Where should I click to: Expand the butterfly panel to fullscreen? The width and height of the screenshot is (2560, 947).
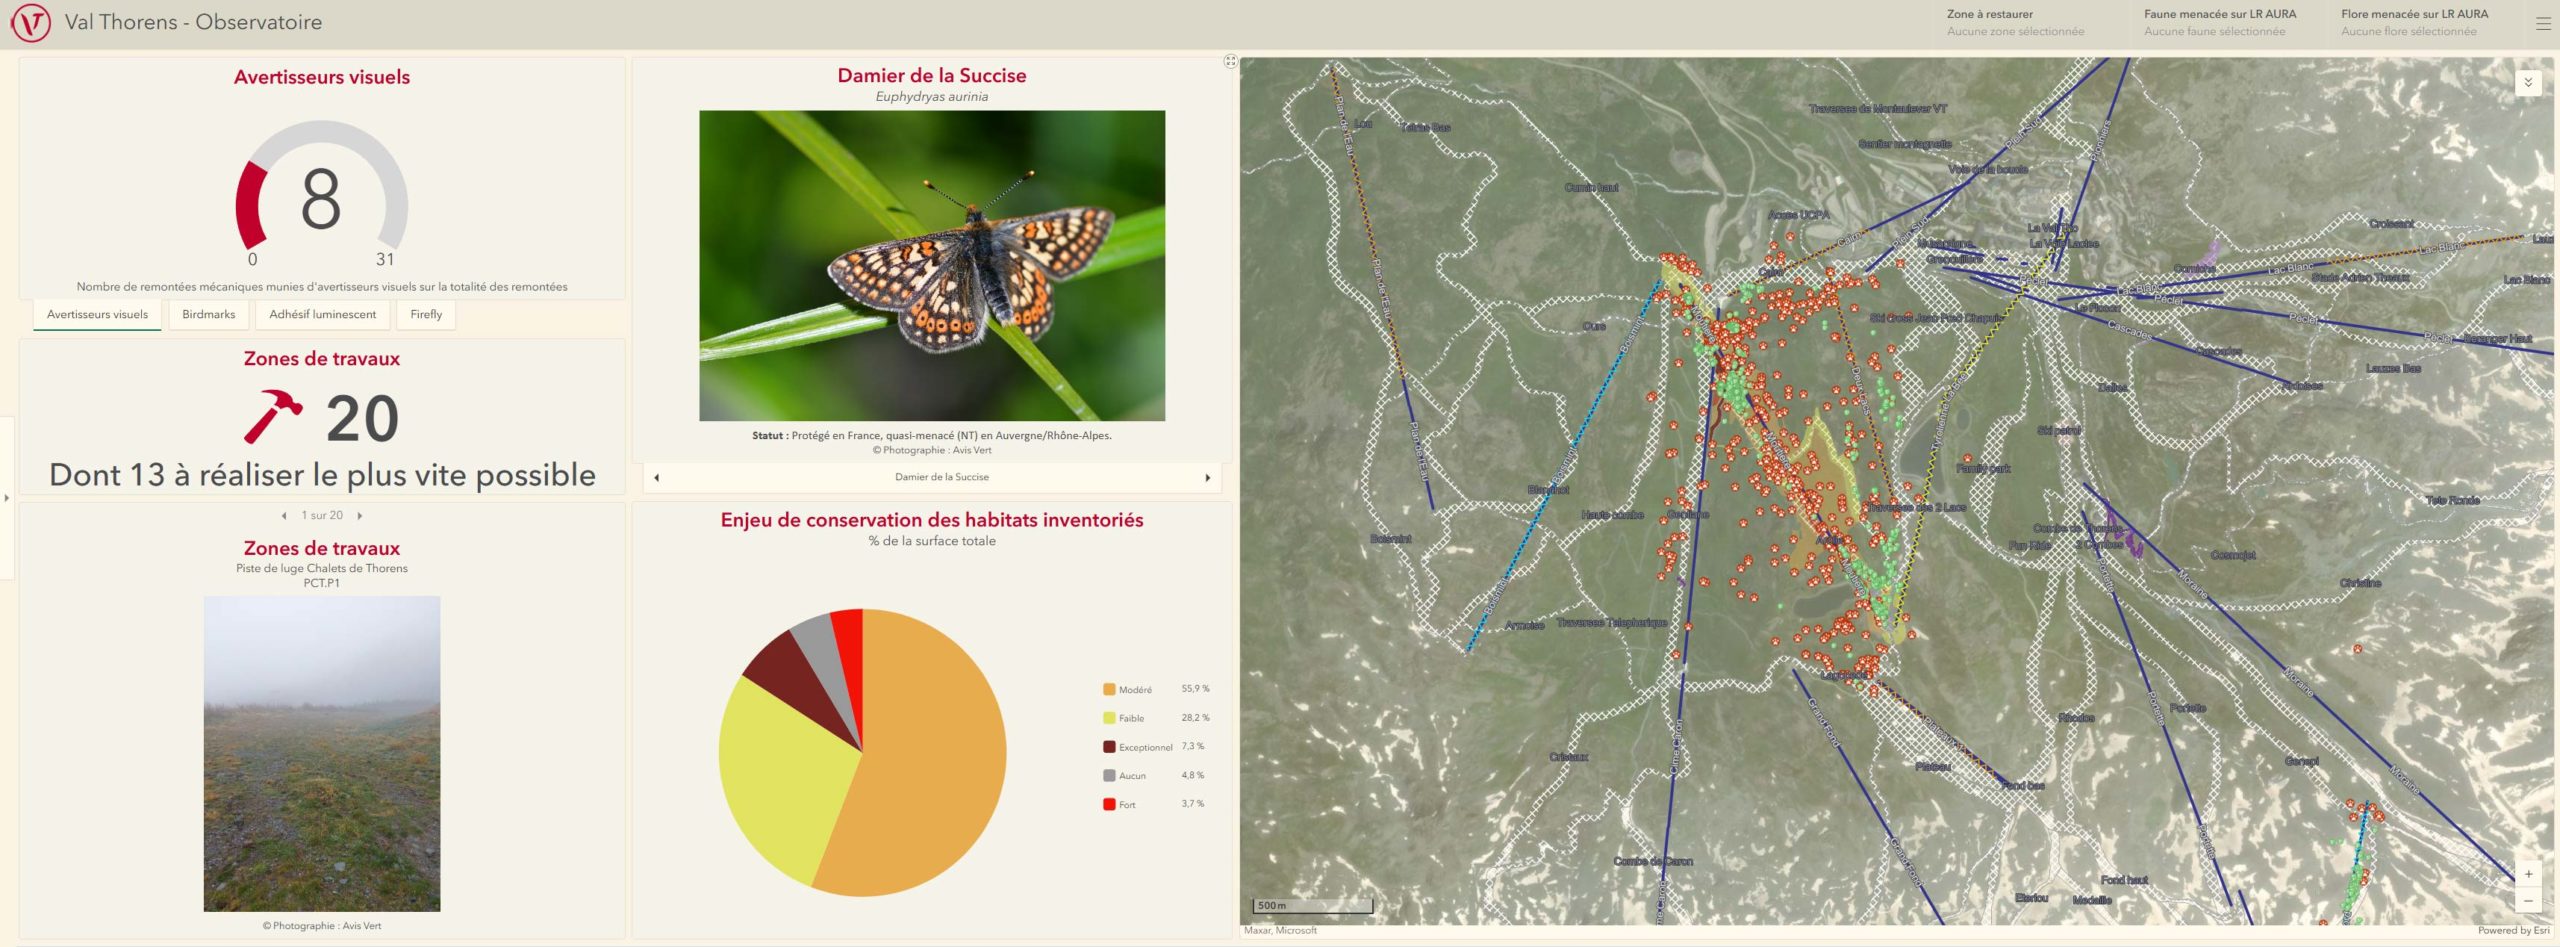(1230, 62)
